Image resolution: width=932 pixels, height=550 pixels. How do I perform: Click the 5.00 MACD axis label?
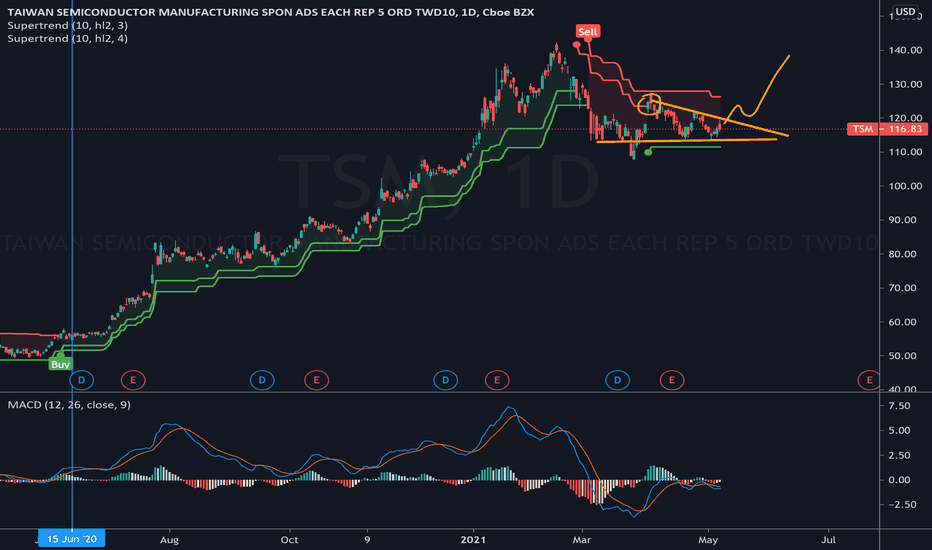click(x=899, y=430)
